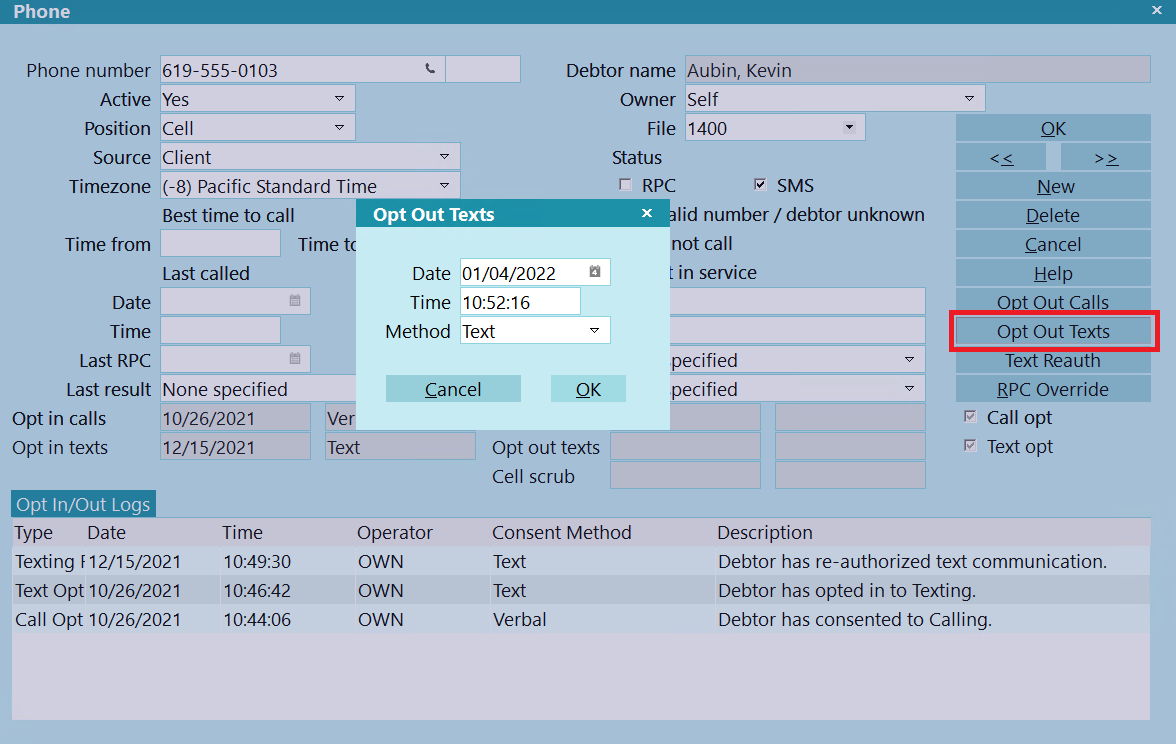Click the Opt out texts date field

pyautogui.click(x=686, y=447)
